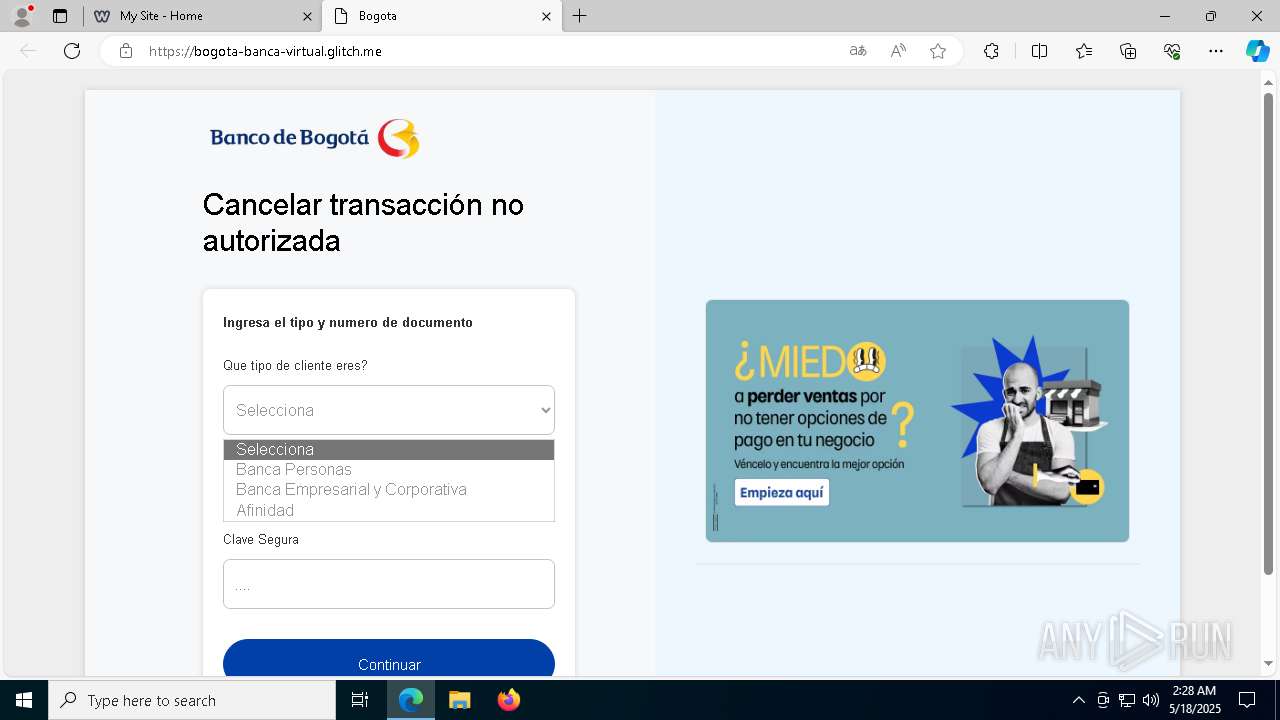Viewport: 1280px width, 720px height.
Task: Click the taskbar search box
Action: [x=192, y=700]
